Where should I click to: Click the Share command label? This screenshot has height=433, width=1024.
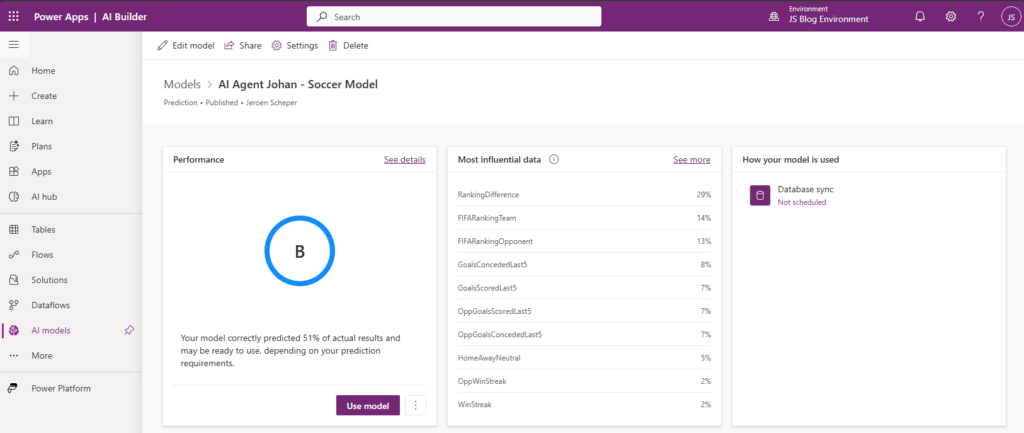pos(250,46)
